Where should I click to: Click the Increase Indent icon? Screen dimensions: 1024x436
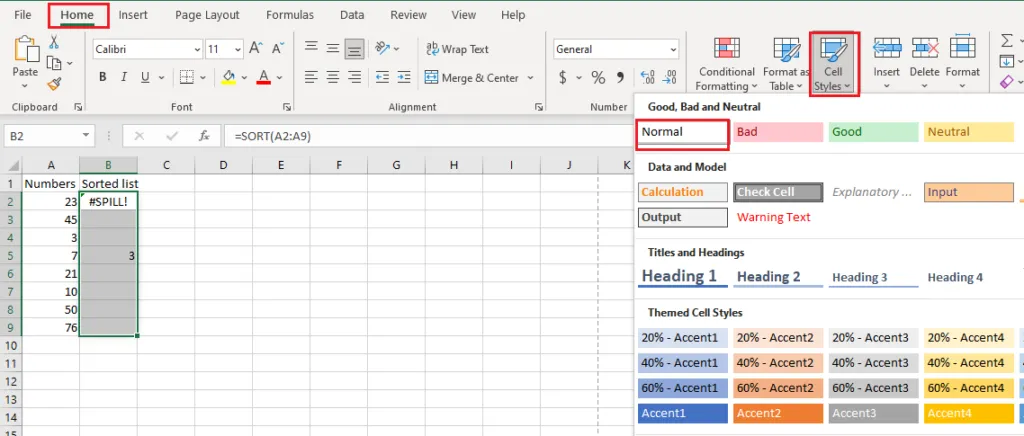pos(404,77)
